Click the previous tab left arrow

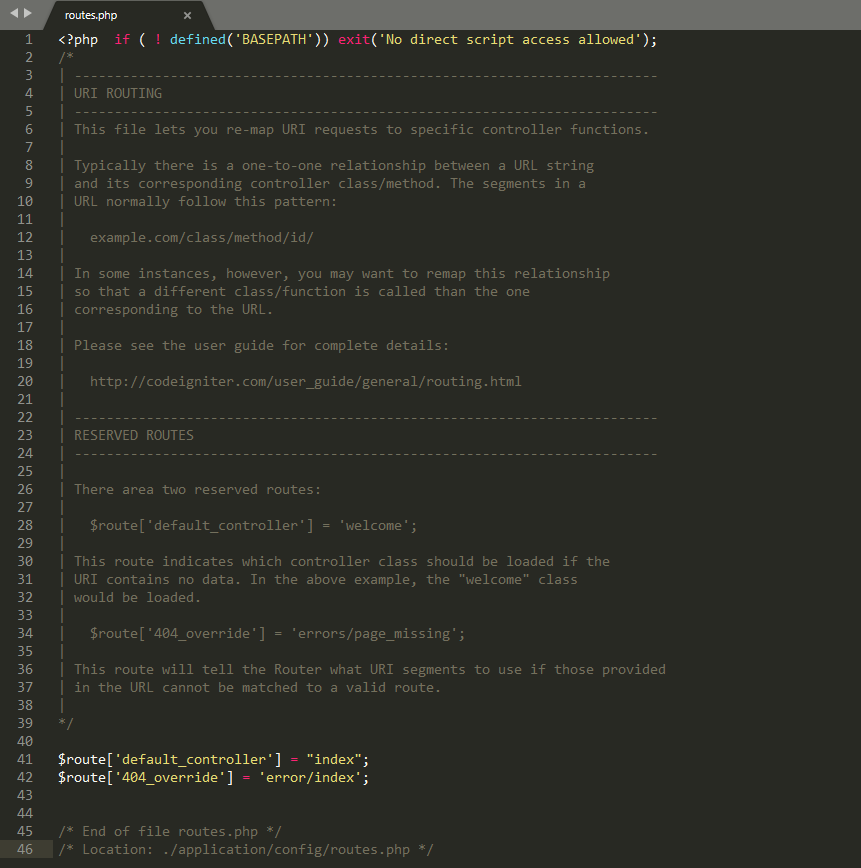coord(14,14)
